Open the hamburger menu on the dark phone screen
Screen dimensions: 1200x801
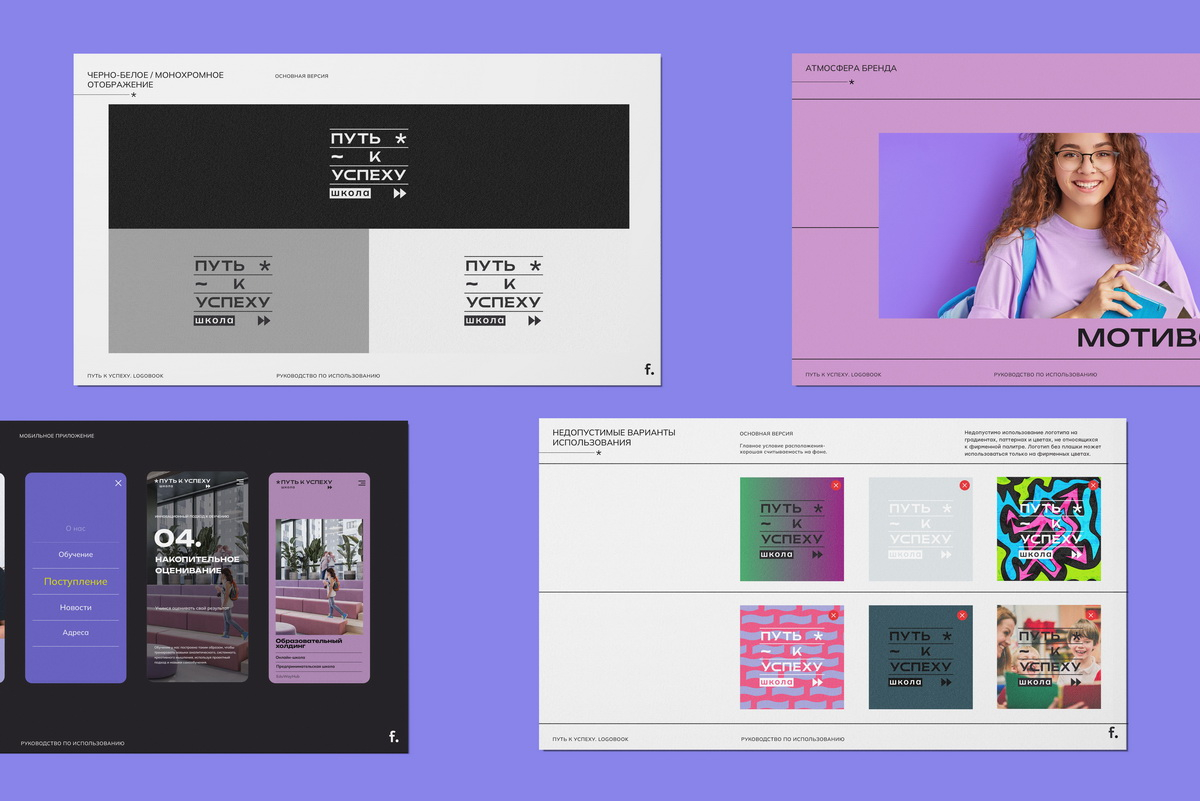[x=240, y=482]
